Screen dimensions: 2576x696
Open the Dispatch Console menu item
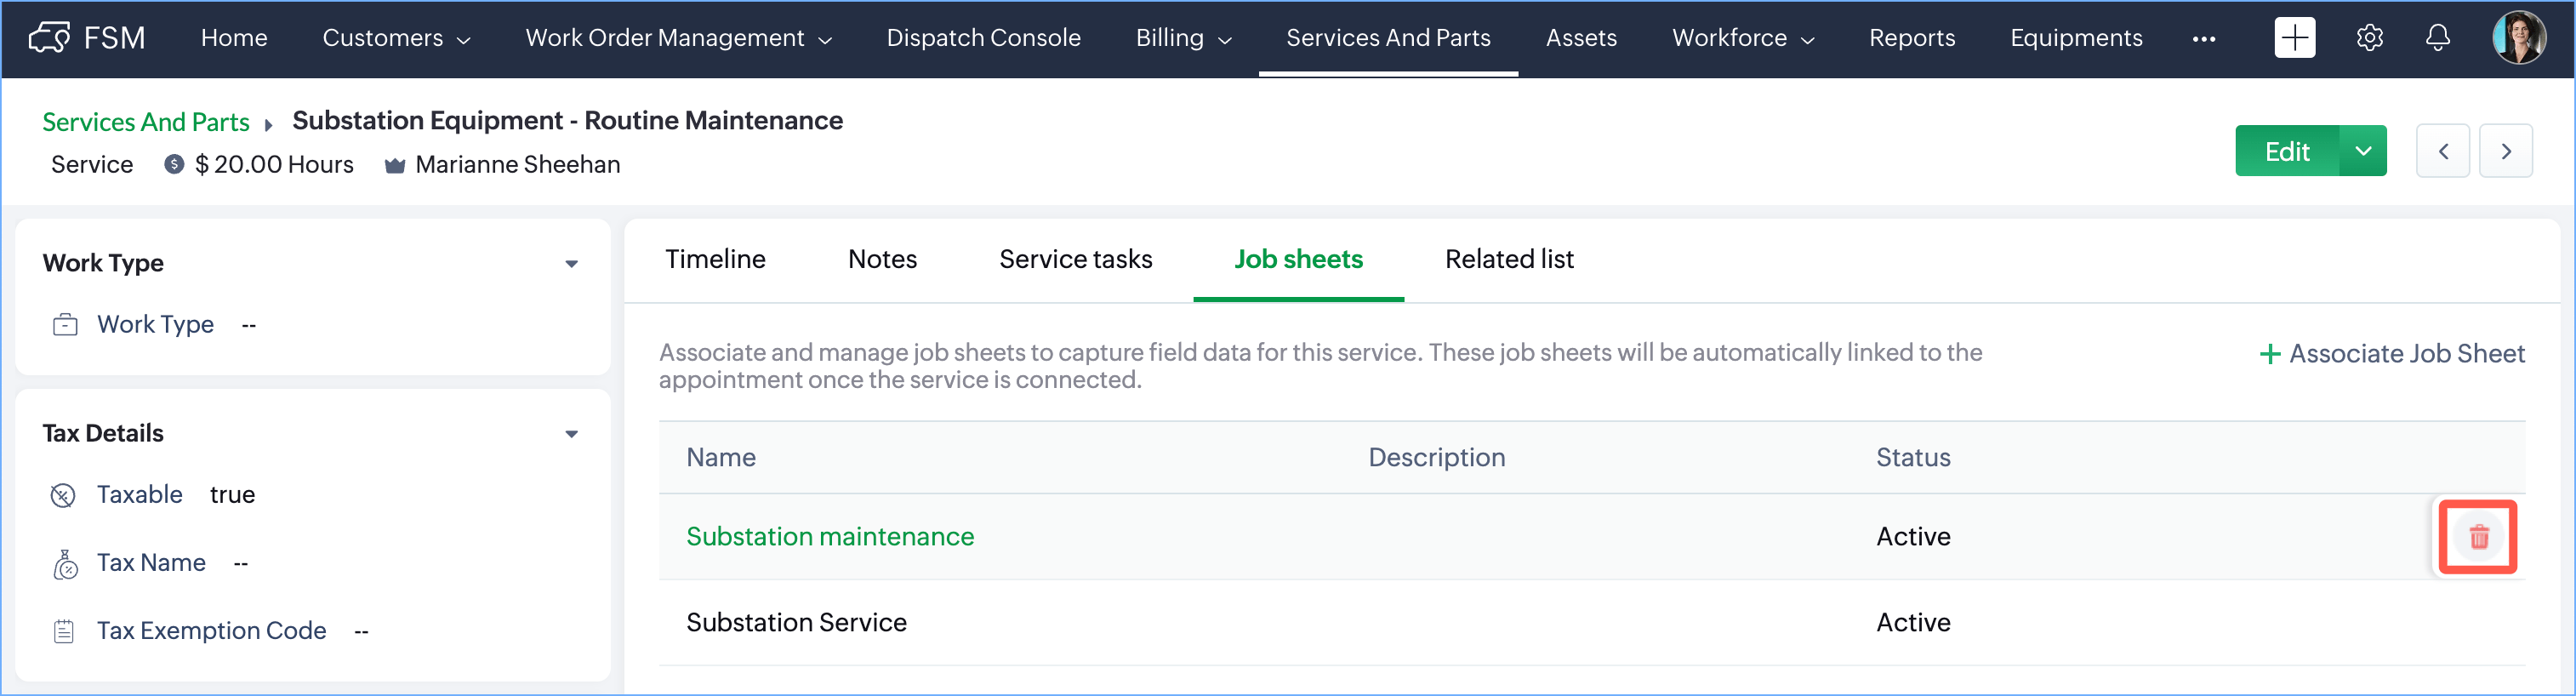click(983, 38)
